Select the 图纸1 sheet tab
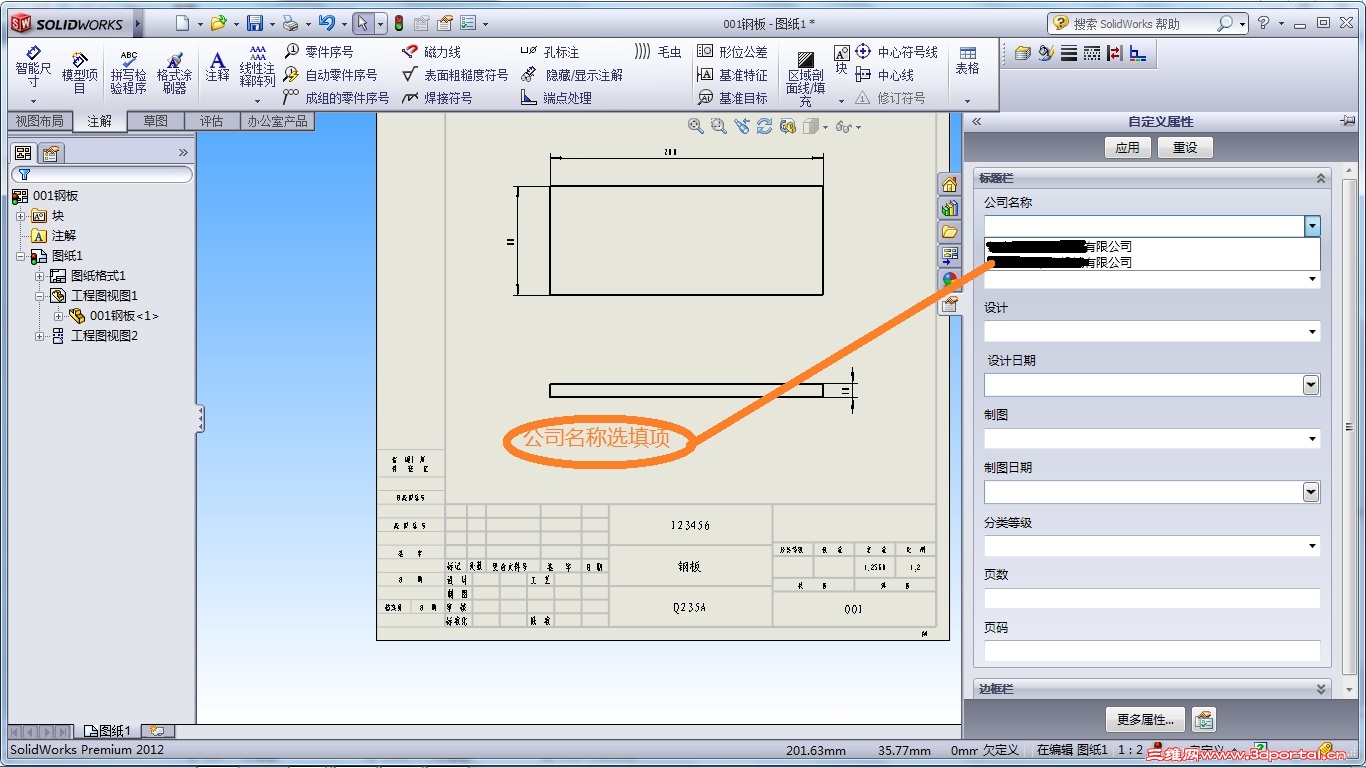This screenshot has width=1366, height=768. coord(109,731)
